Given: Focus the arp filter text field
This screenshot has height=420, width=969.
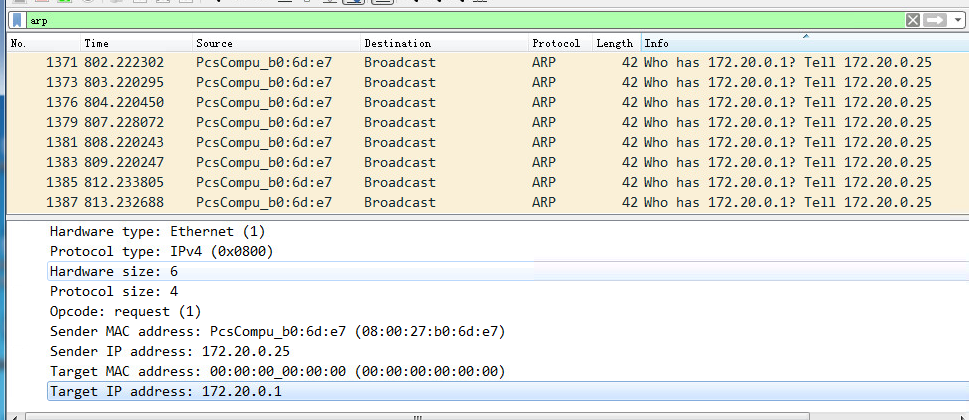Looking at the screenshot, I should tap(465, 20).
